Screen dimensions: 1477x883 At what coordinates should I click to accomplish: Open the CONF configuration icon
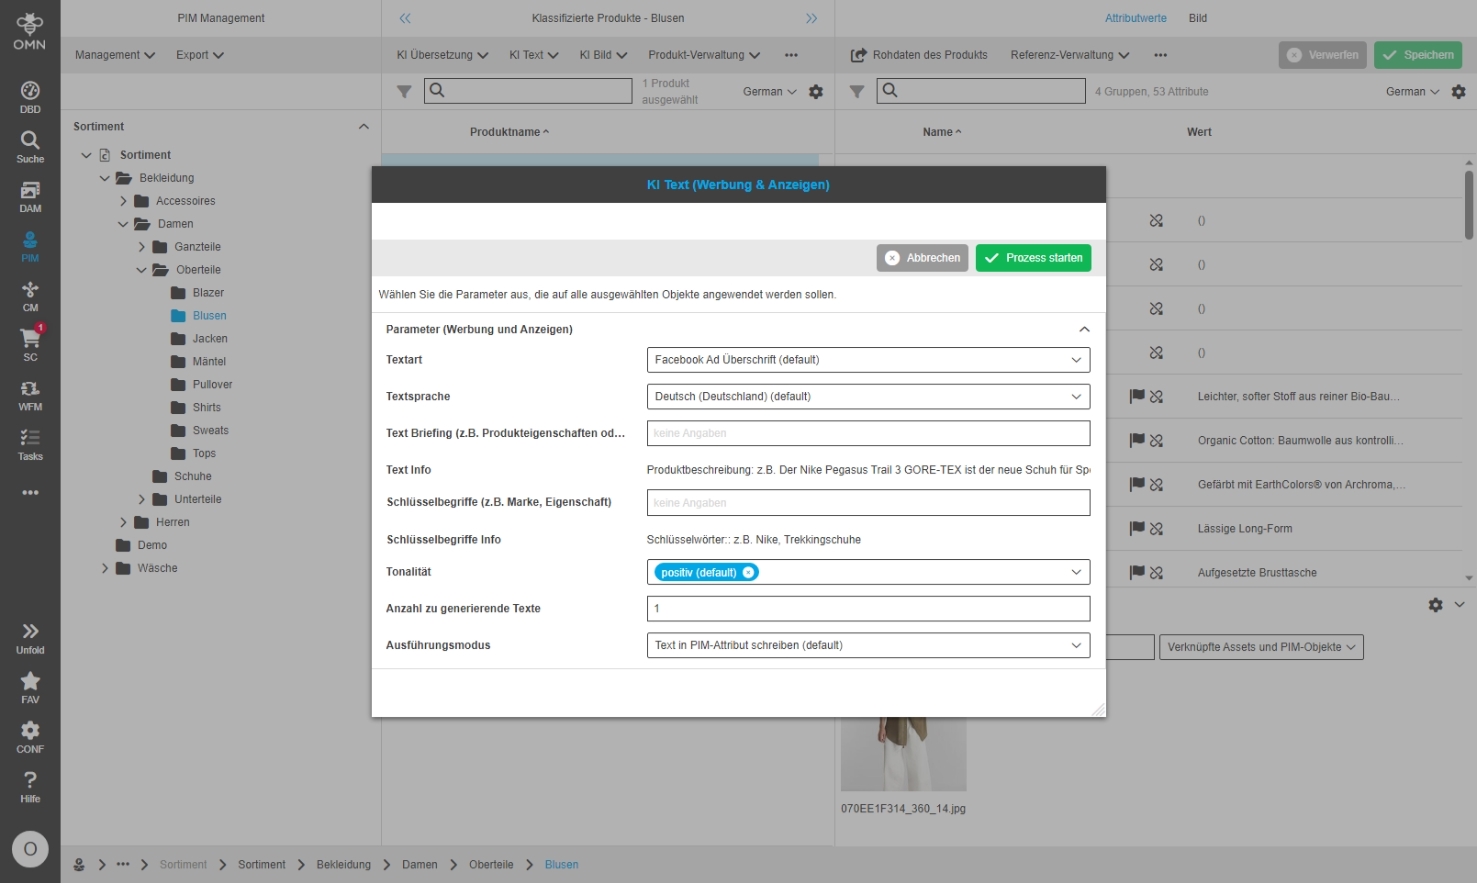(30, 737)
